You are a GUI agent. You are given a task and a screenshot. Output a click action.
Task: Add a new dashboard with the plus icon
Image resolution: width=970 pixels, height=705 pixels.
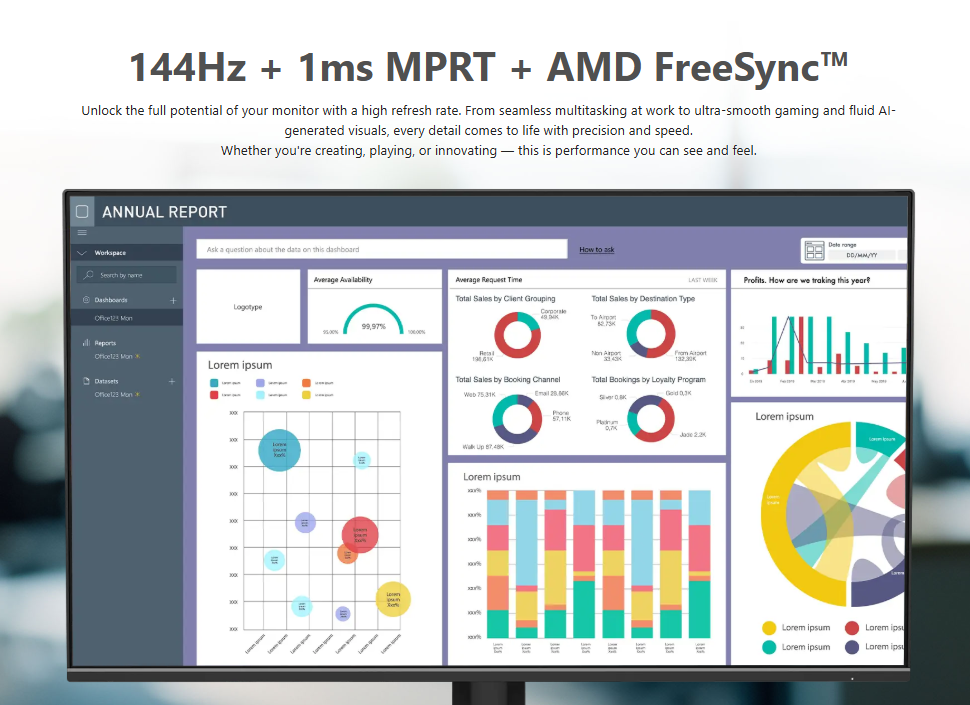173,300
